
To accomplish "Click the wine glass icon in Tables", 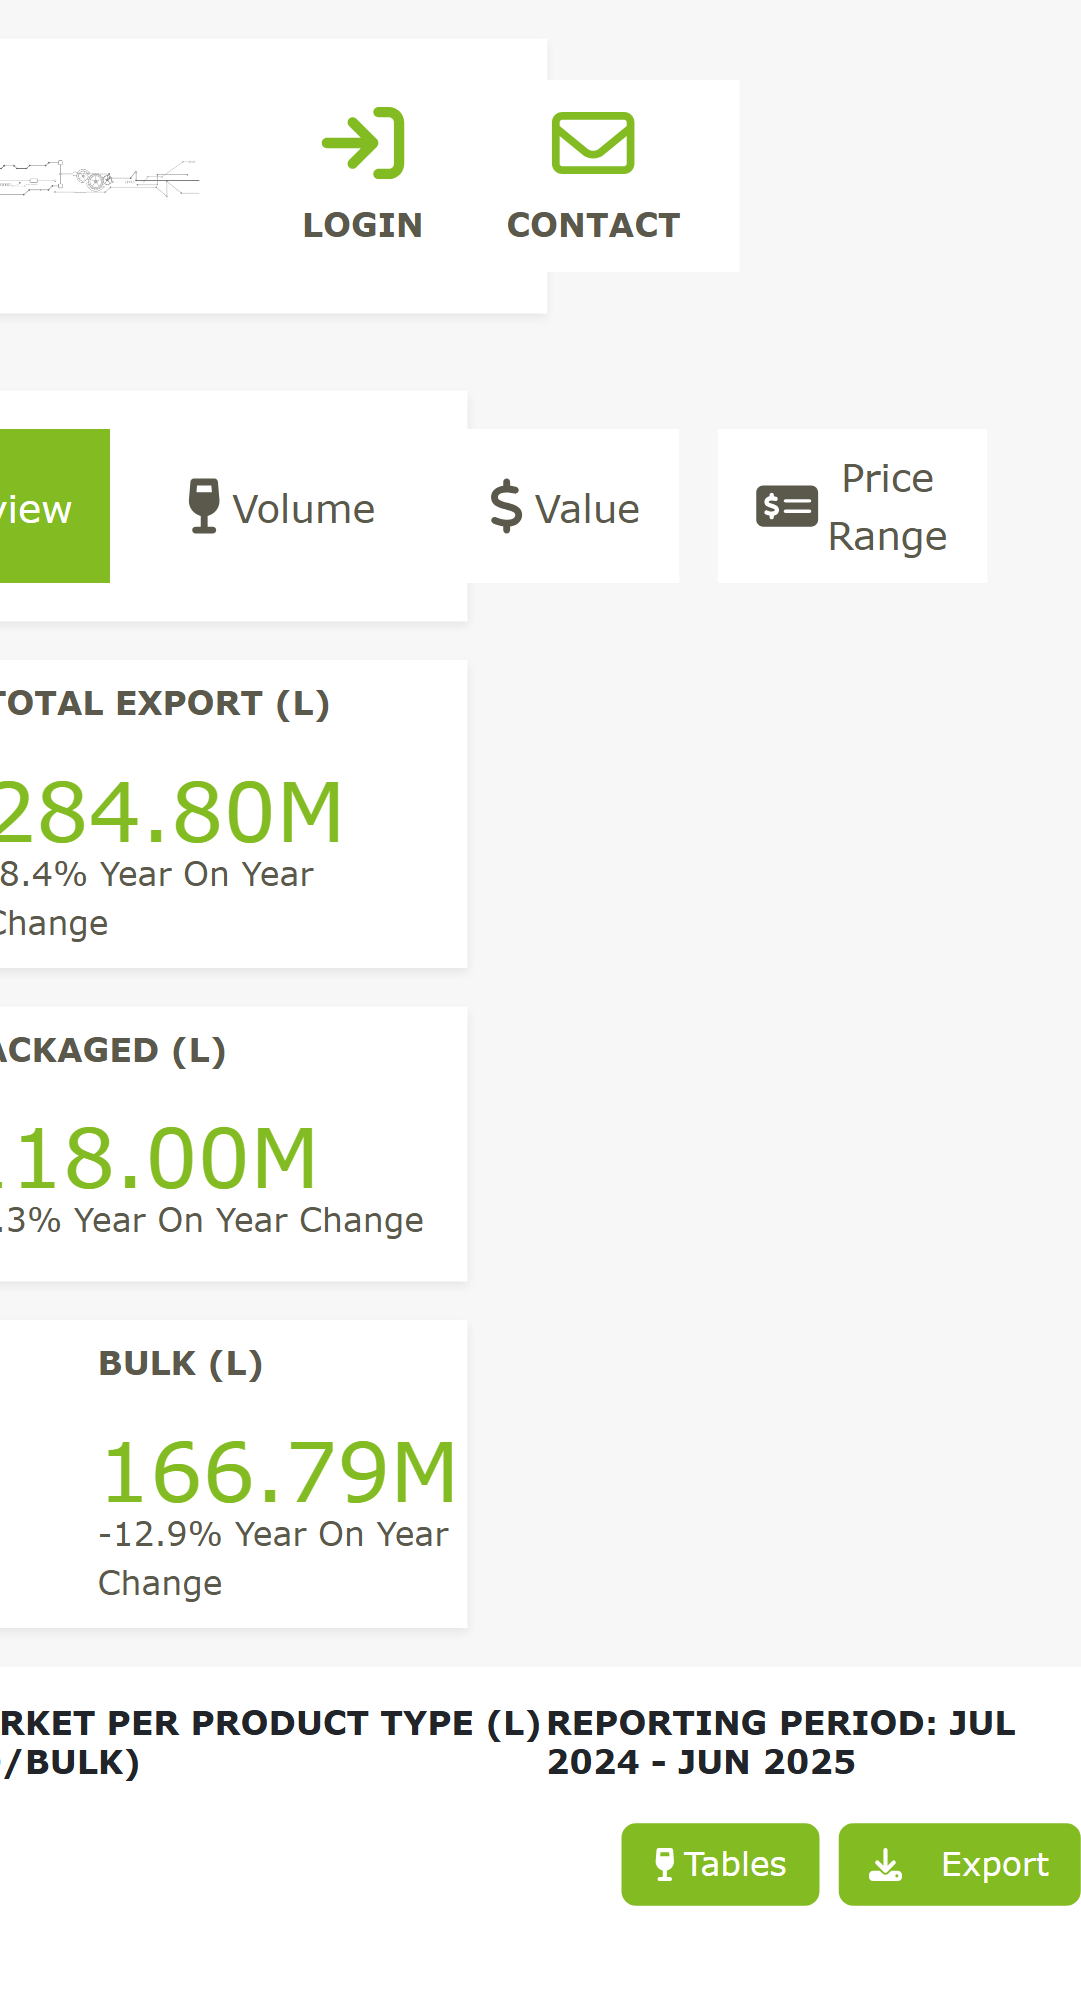I will [664, 1864].
